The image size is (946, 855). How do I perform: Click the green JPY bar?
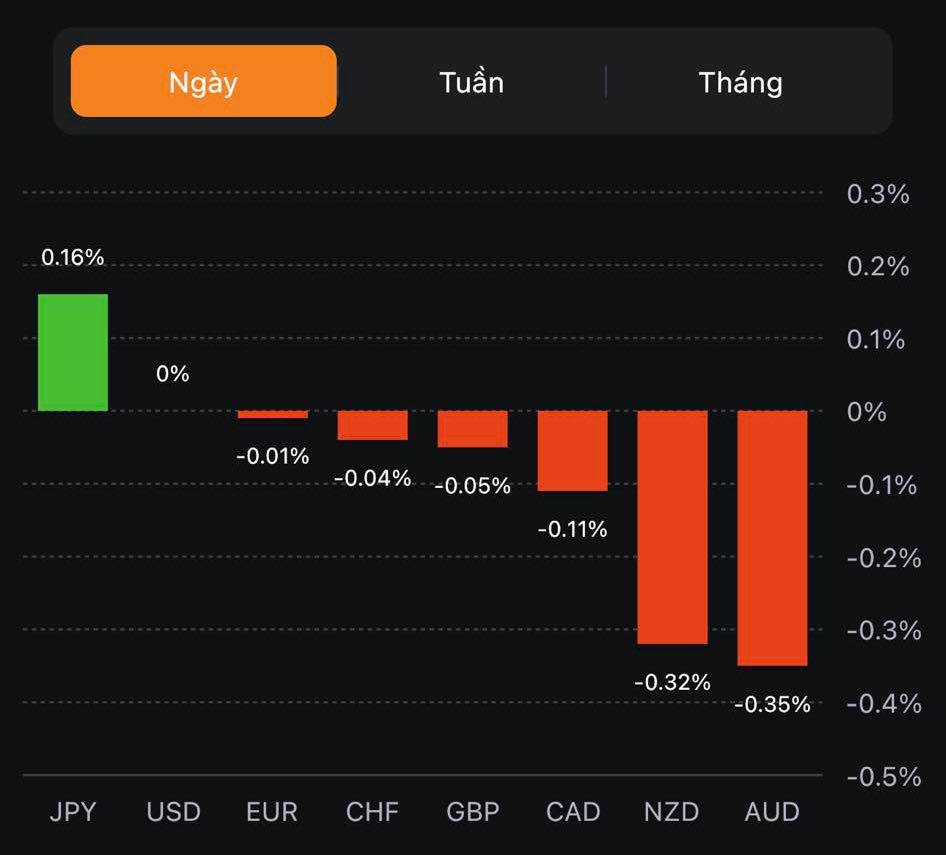(73, 352)
